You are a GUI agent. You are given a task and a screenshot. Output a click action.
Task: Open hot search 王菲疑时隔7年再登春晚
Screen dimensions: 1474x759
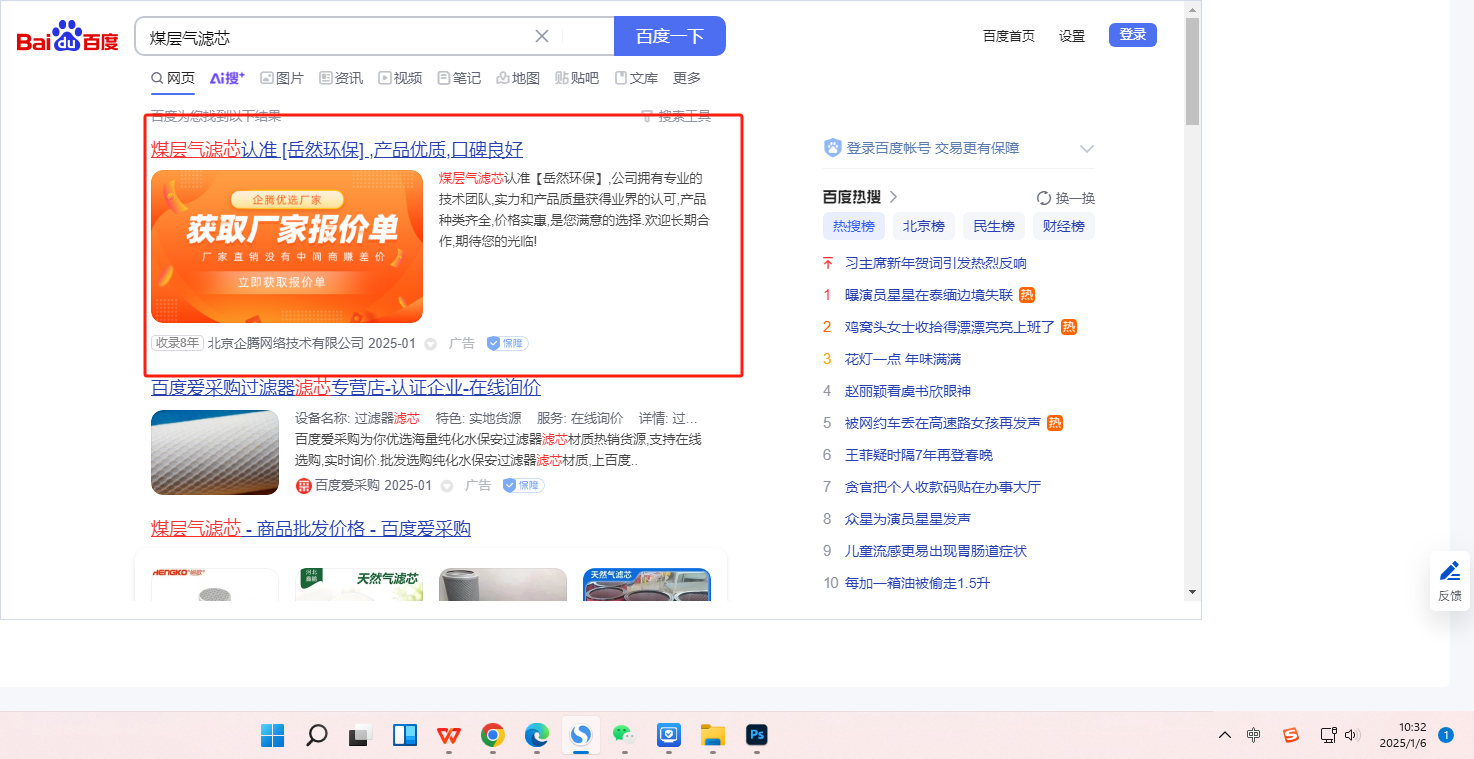click(x=919, y=455)
